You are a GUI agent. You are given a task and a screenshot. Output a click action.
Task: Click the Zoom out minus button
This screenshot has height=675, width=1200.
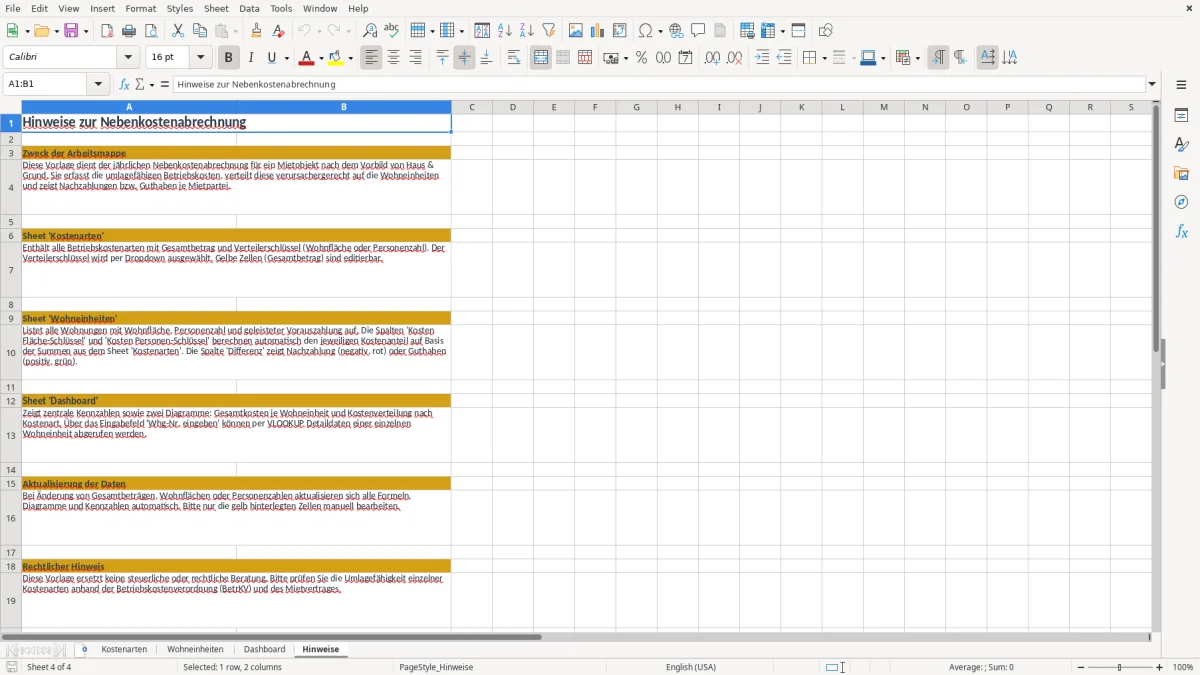pos(1080,667)
